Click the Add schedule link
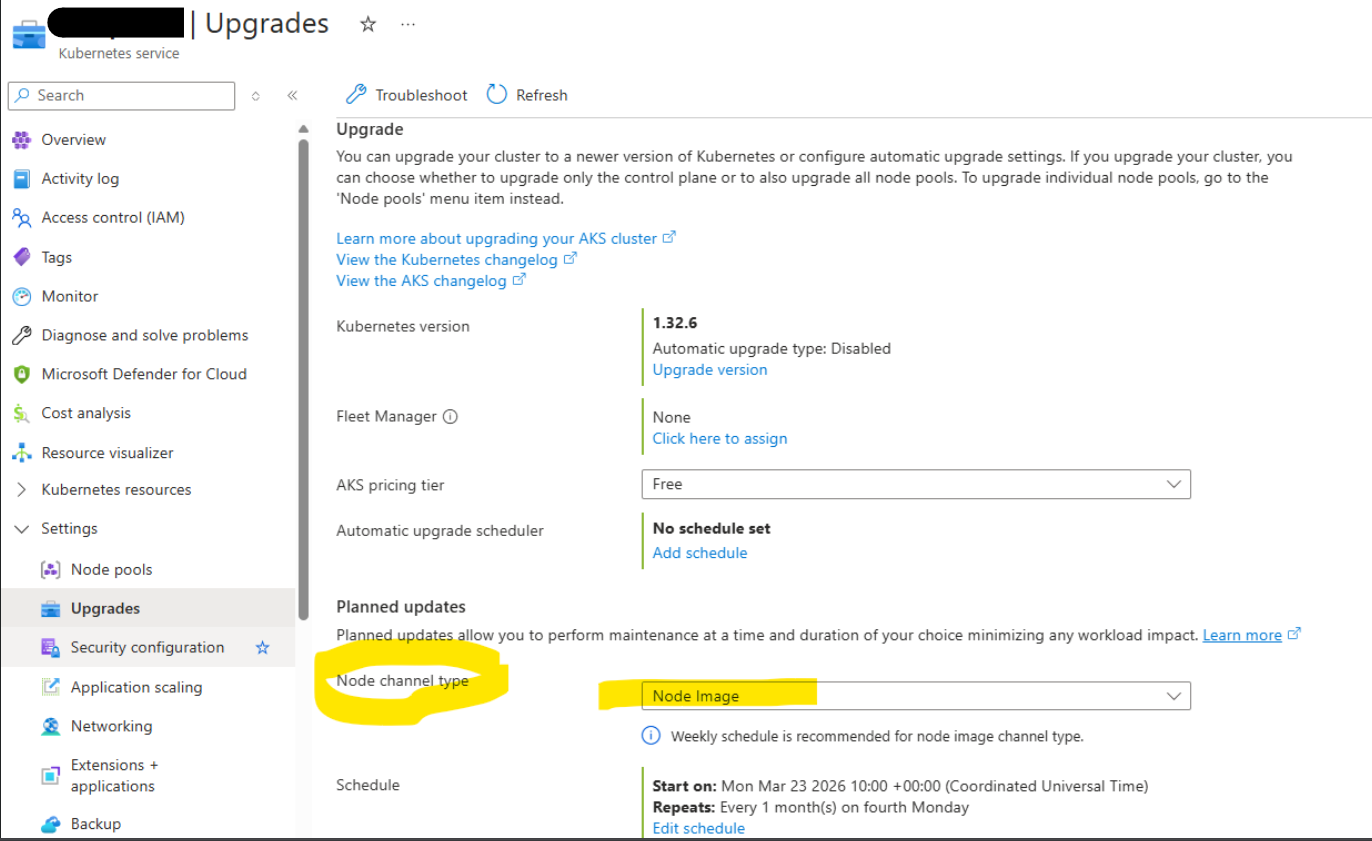Image resolution: width=1372 pixels, height=841 pixels. 700,553
